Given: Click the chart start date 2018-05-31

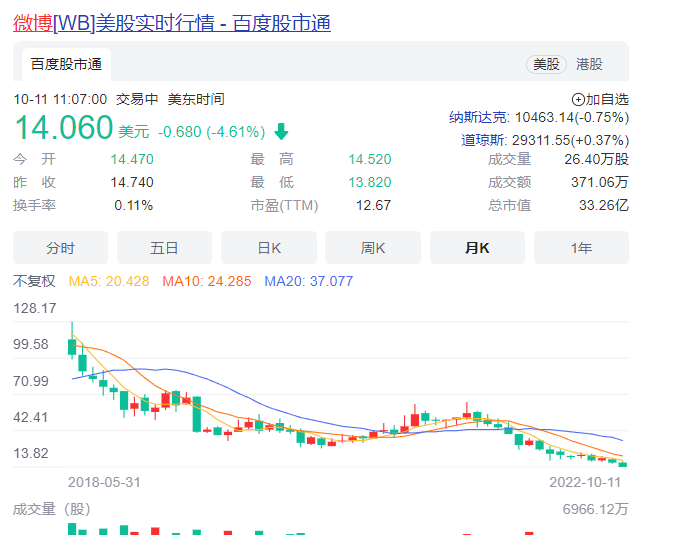Looking at the screenshot, I should 104,482.
